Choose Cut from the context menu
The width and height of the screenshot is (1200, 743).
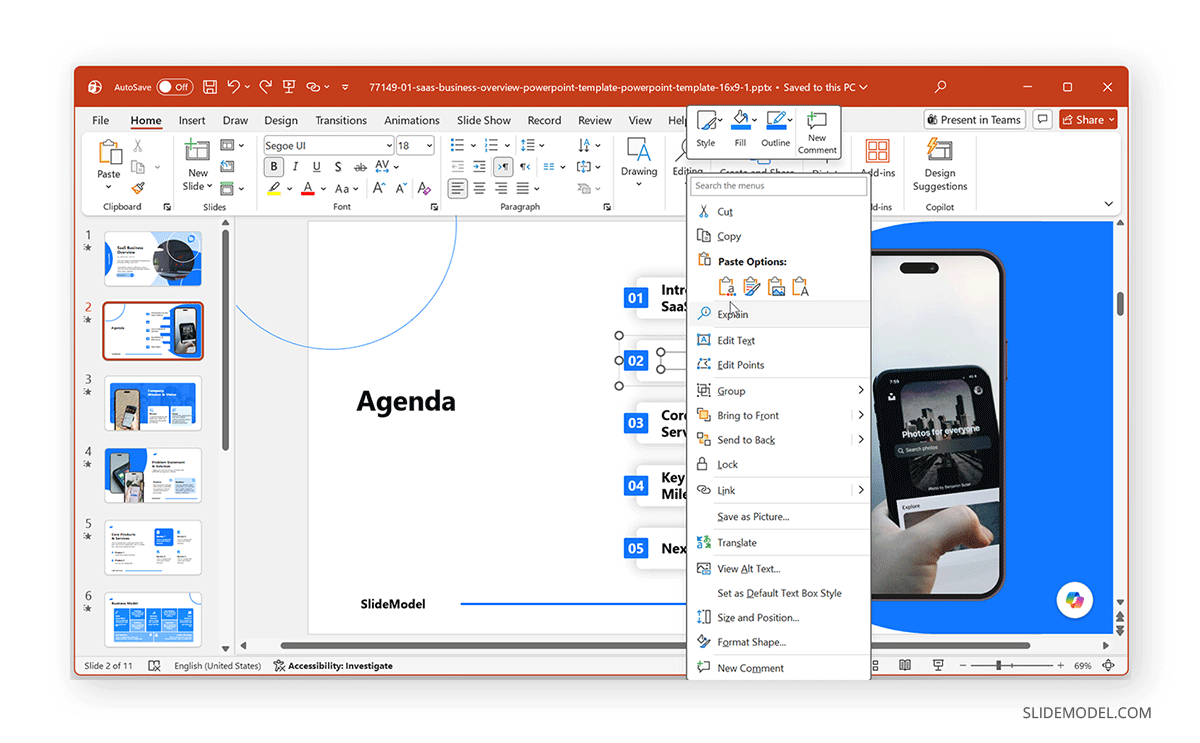pyautogui.click(x=779, y=212)
